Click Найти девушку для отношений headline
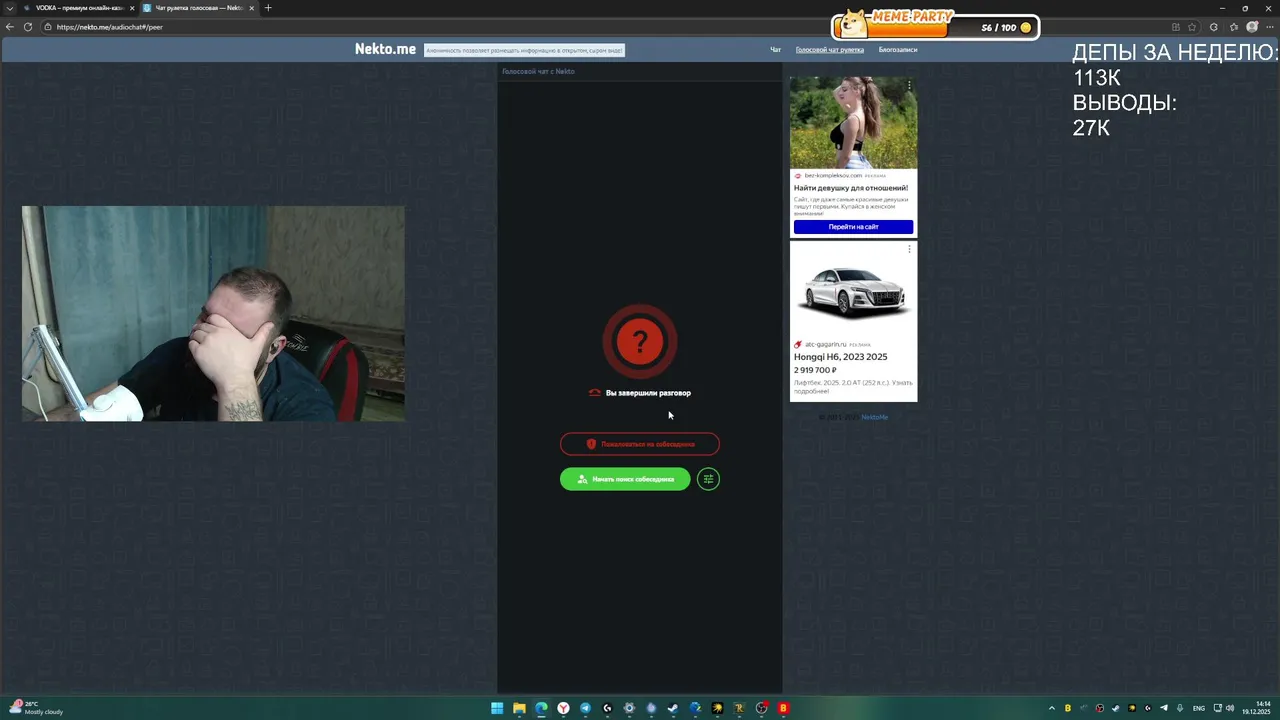1280x720 pixels. pos(851,188)
